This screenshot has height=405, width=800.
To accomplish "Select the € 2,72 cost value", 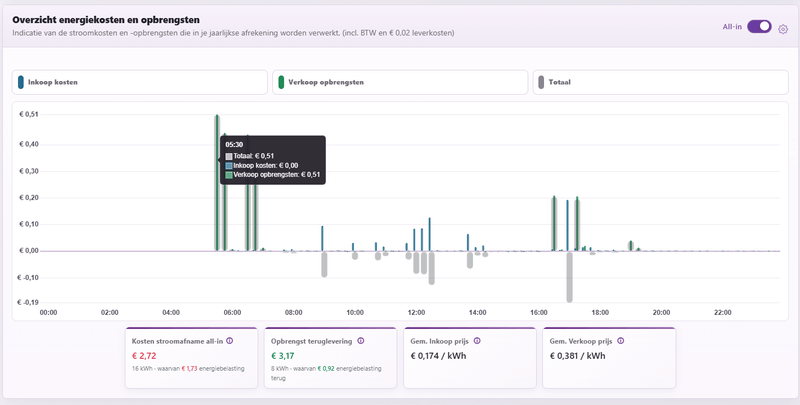I will point(142,356).
